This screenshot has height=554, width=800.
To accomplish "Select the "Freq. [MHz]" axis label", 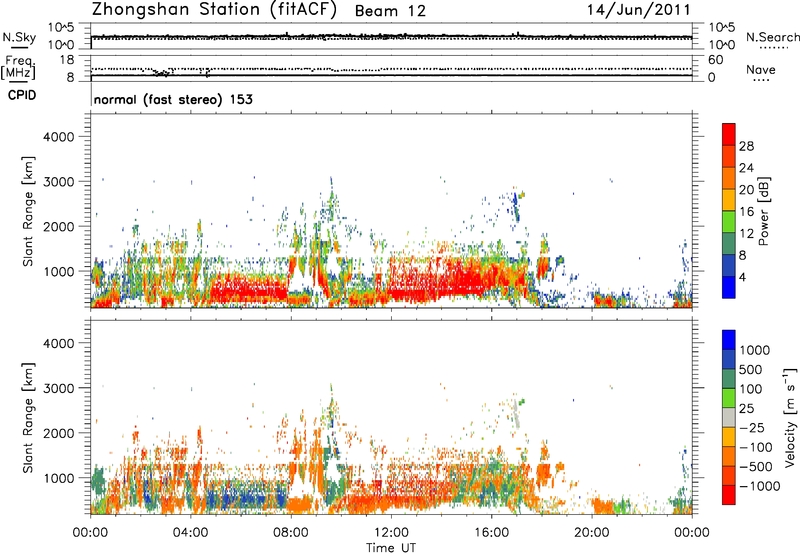I will pos(18,68).
